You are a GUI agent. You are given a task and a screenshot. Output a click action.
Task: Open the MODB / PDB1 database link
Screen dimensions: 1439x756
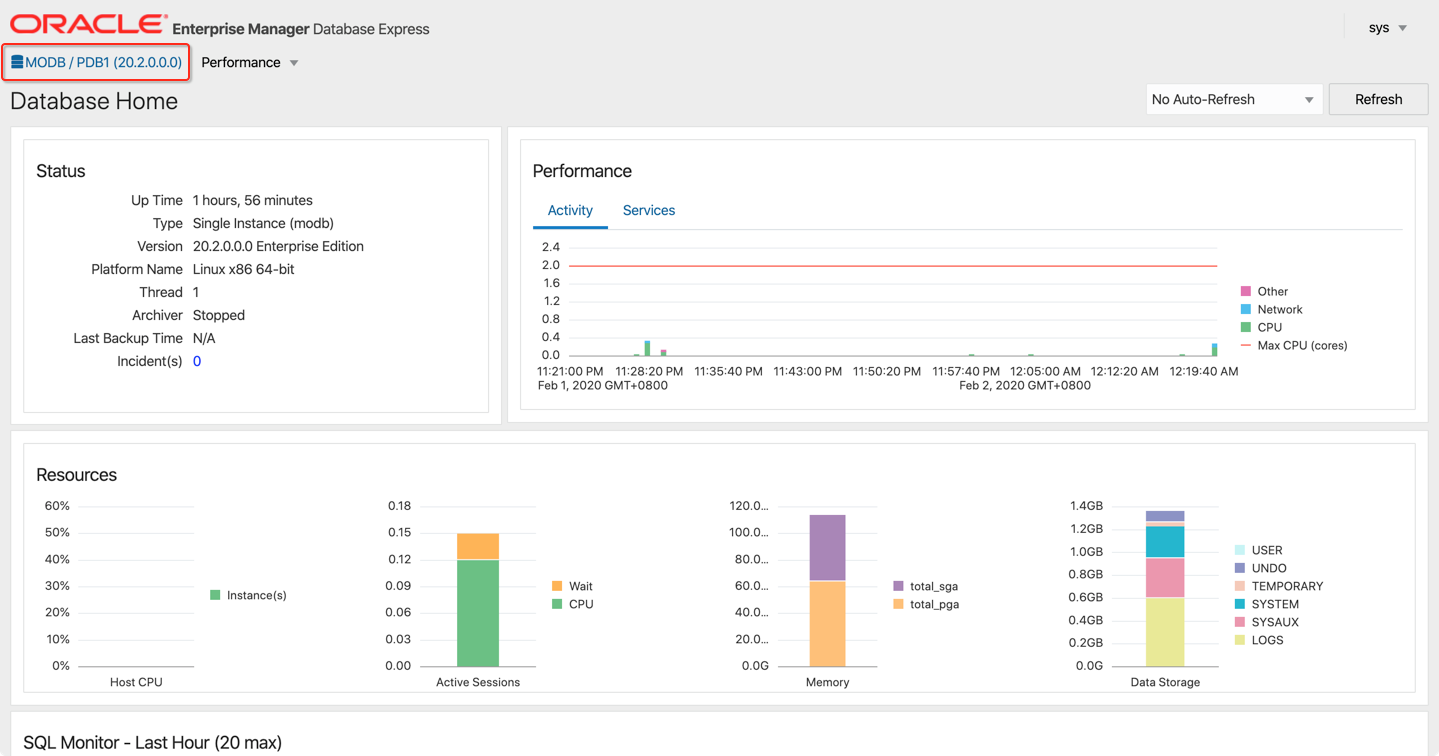103,62
